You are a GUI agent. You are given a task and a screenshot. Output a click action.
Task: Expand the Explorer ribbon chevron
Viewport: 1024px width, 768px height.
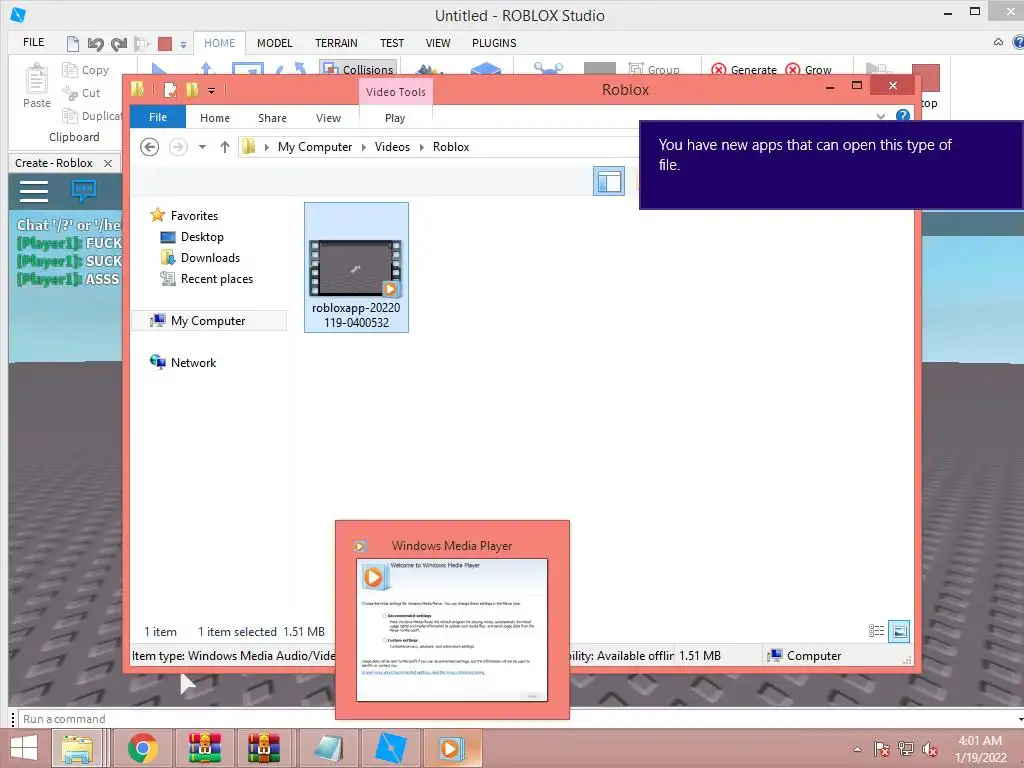click(x=881, y=116)
